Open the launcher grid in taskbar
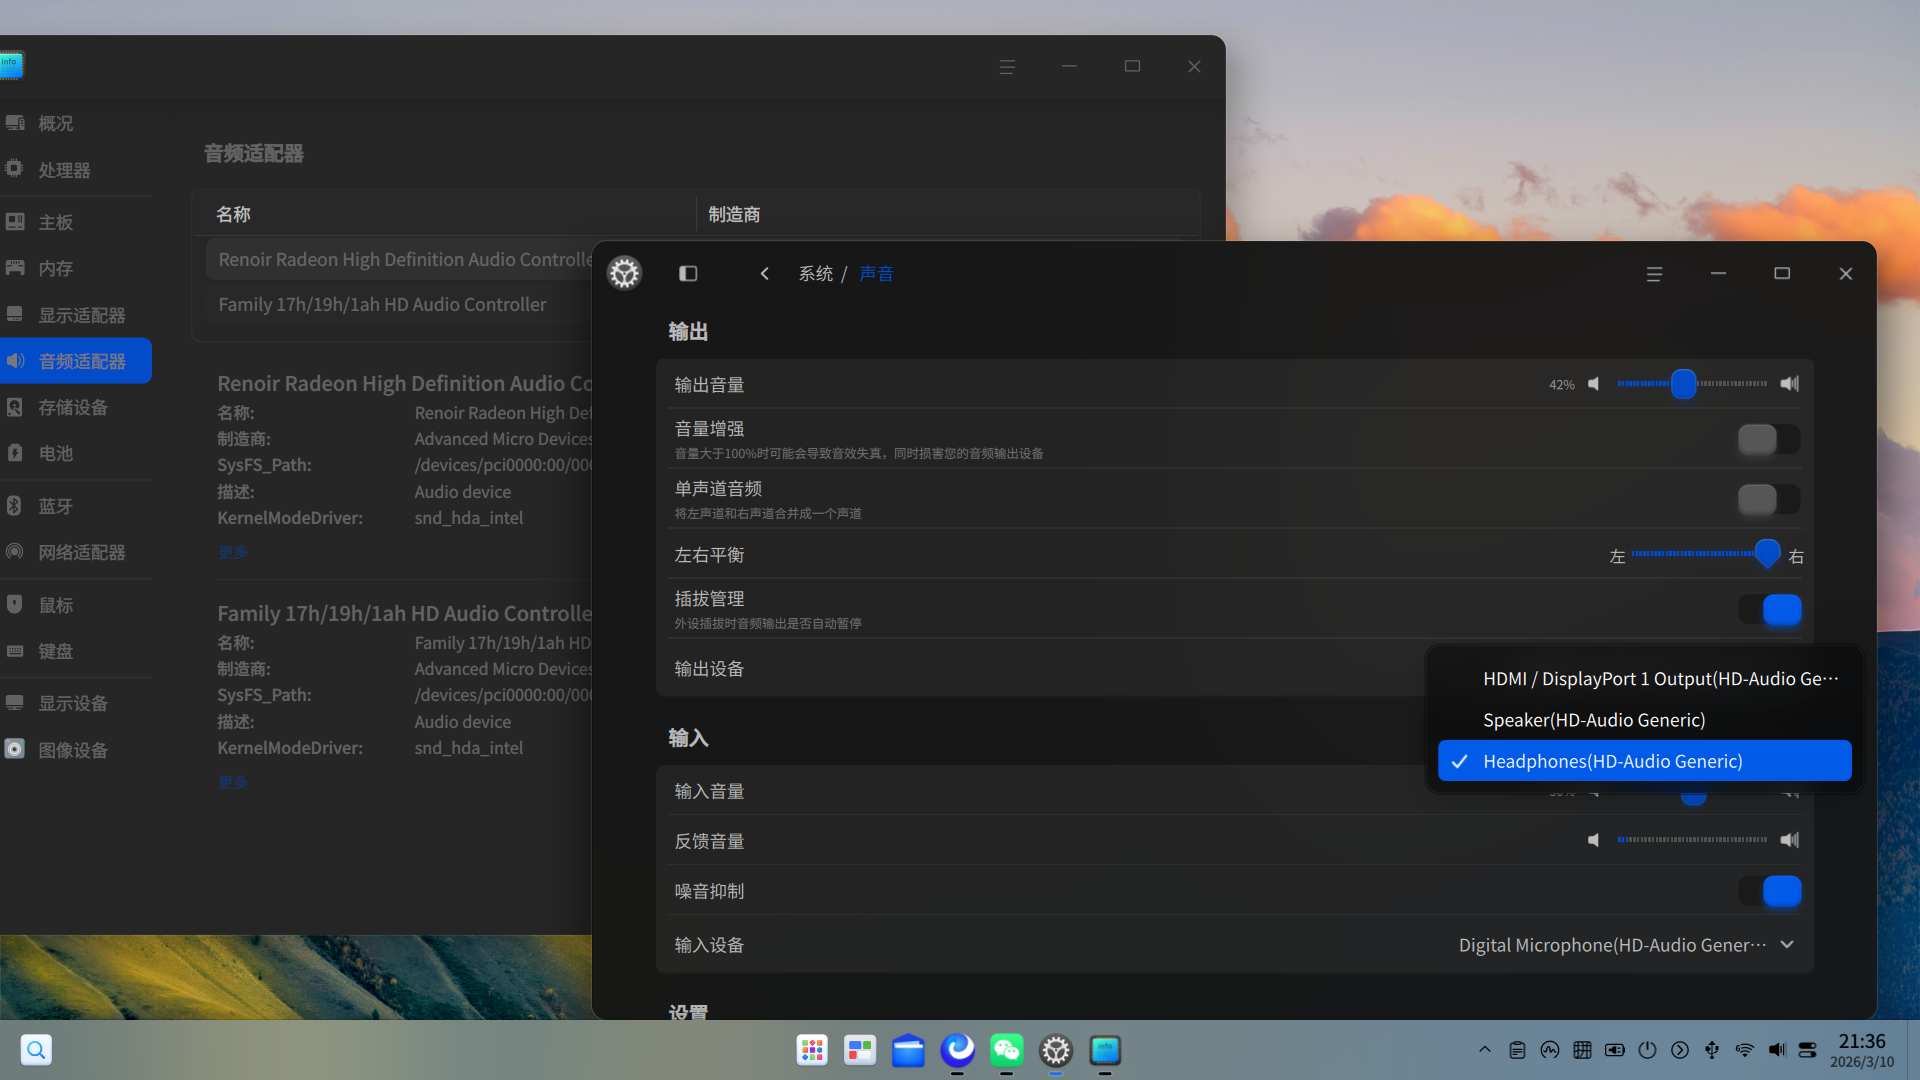The height and width of the screenshot is (1080, 1920). (812, 1050)
